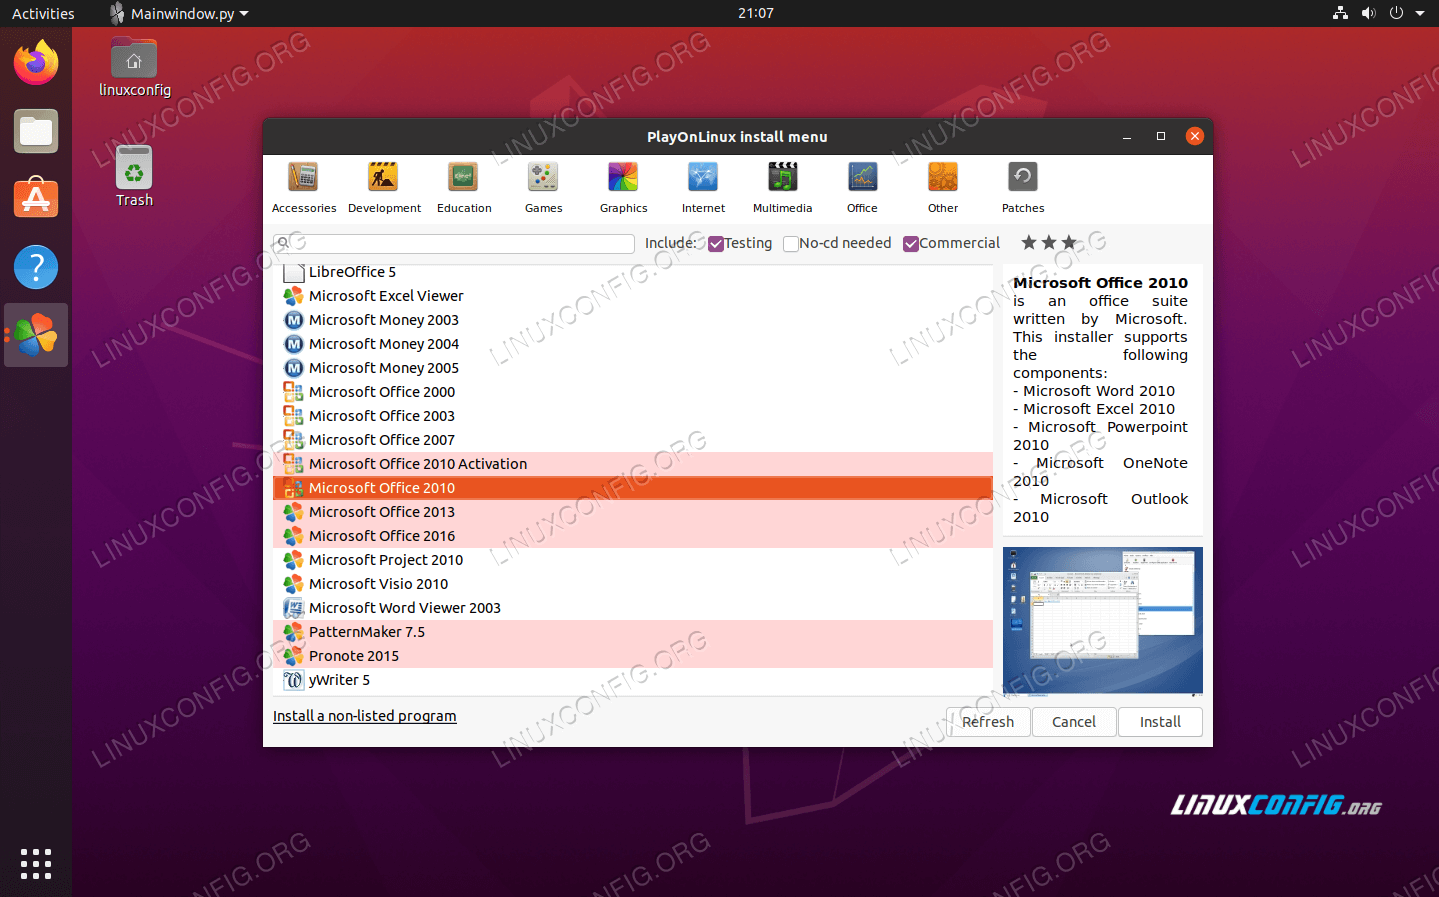Select the highlighted Microsoft Office 2010 row
Image resolution: width=1439 pixels, height=897 pixels.
point(633,488)
